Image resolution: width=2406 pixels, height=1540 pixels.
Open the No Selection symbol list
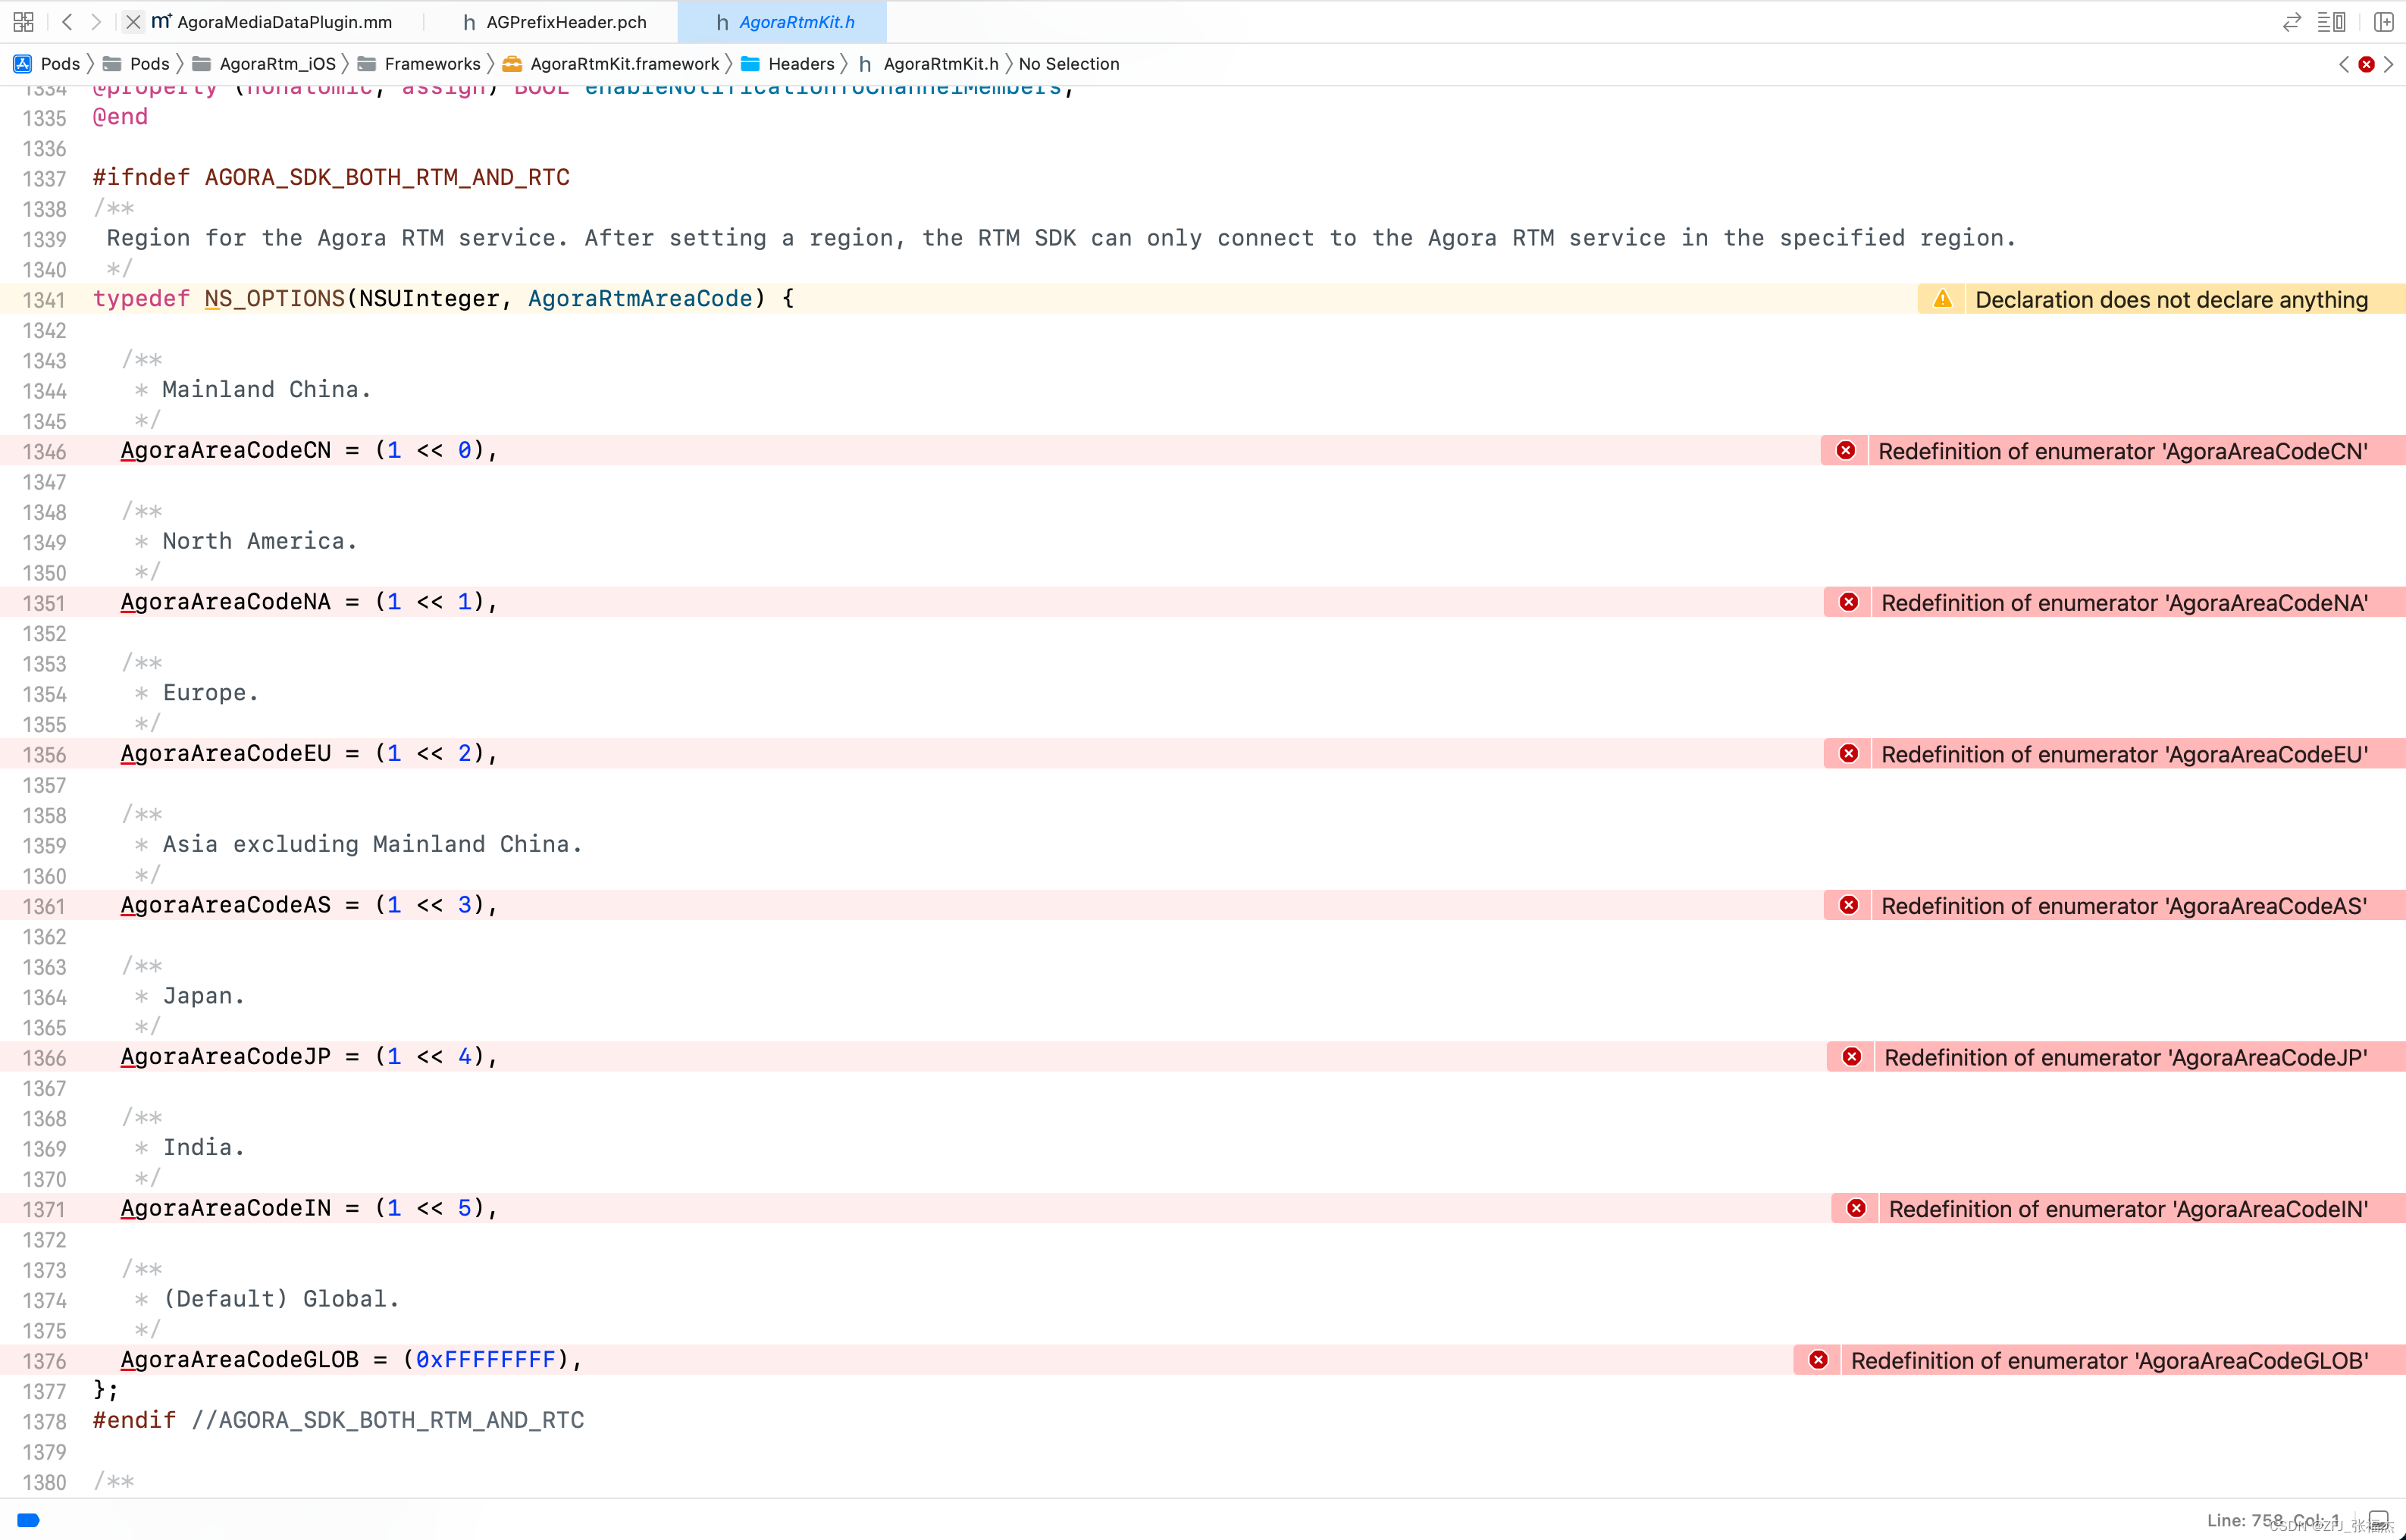1068,64
